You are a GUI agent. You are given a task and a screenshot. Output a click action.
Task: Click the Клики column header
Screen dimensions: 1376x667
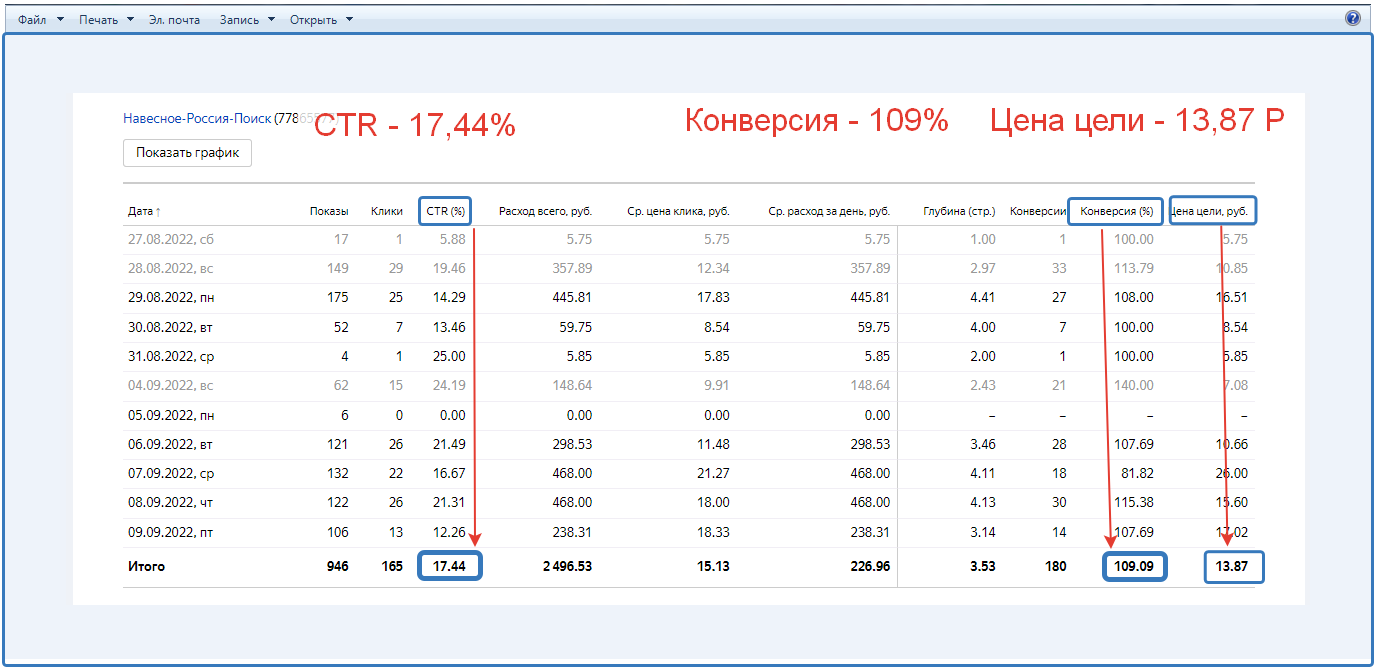[x=386, y=211]
